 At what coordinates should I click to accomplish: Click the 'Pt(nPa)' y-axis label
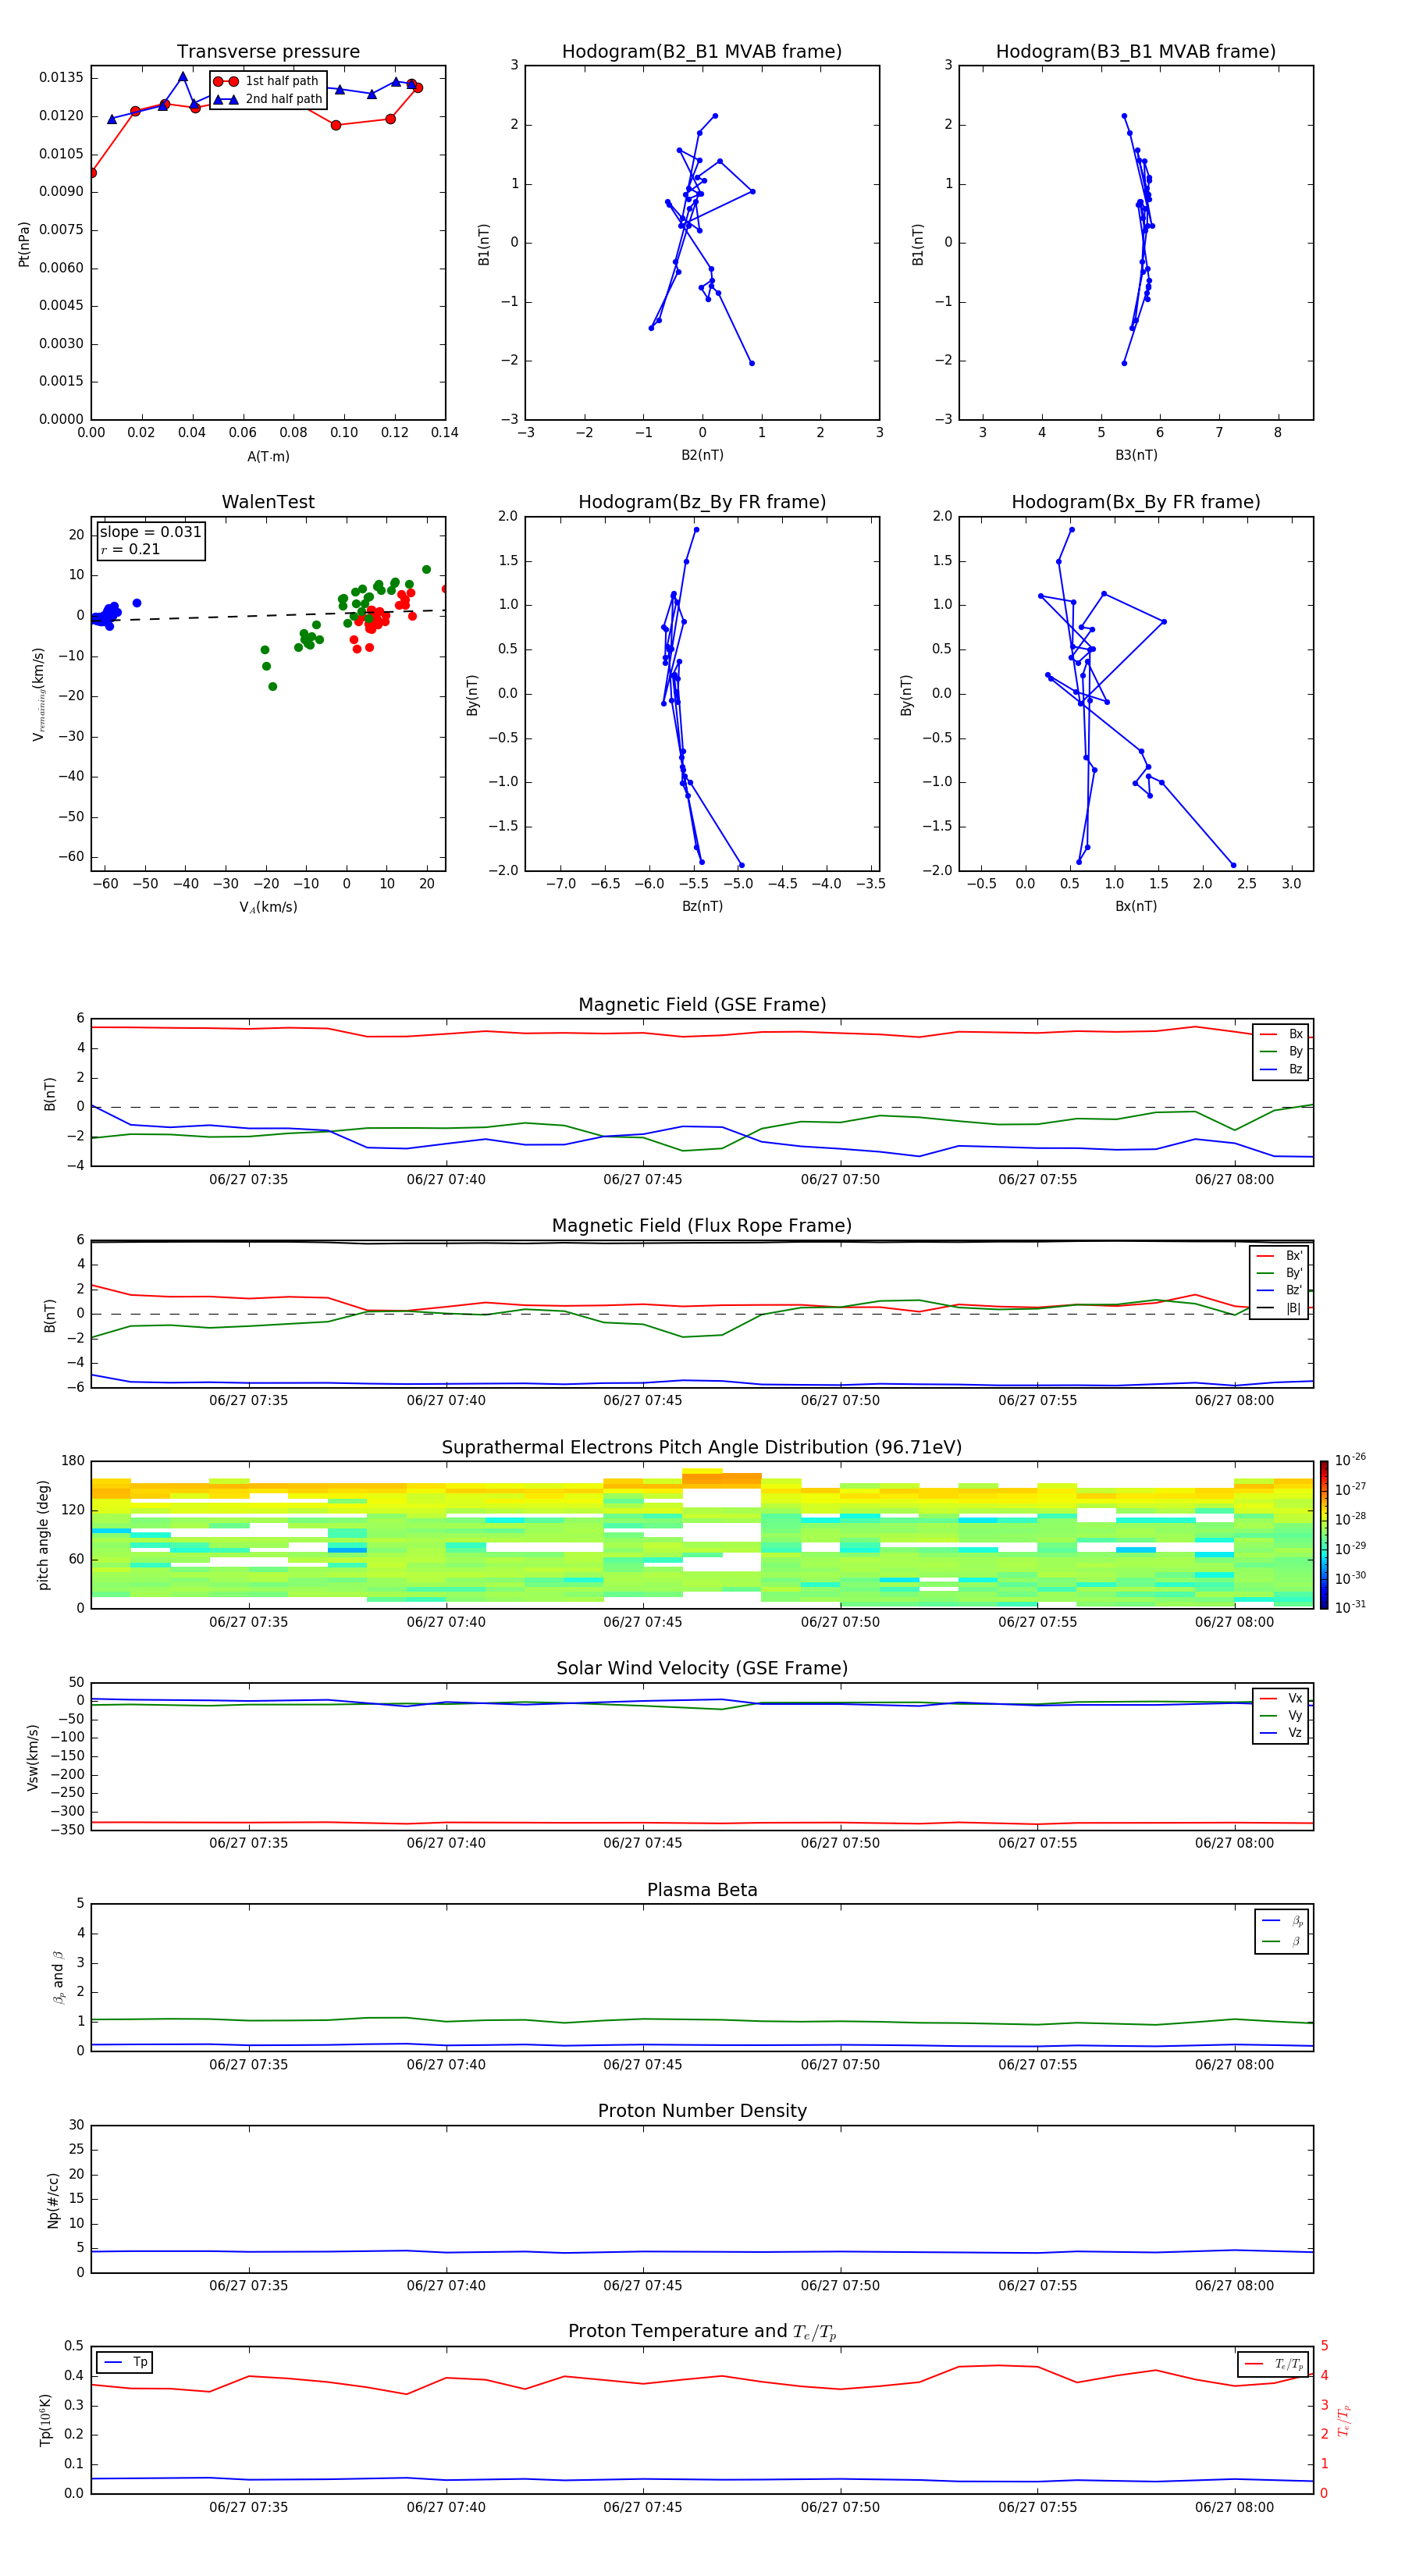(24, 243)
